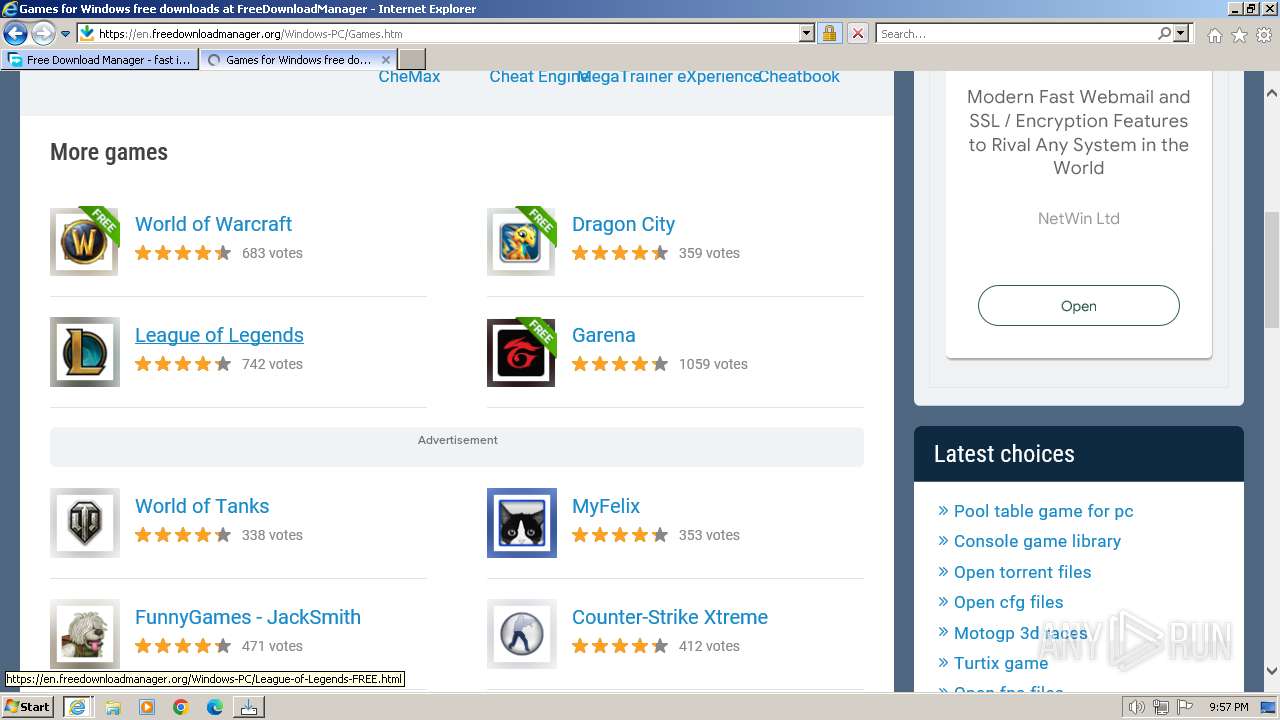Expand the address bar history dropdown
The image size is (1280, 720).
(807, 33)
